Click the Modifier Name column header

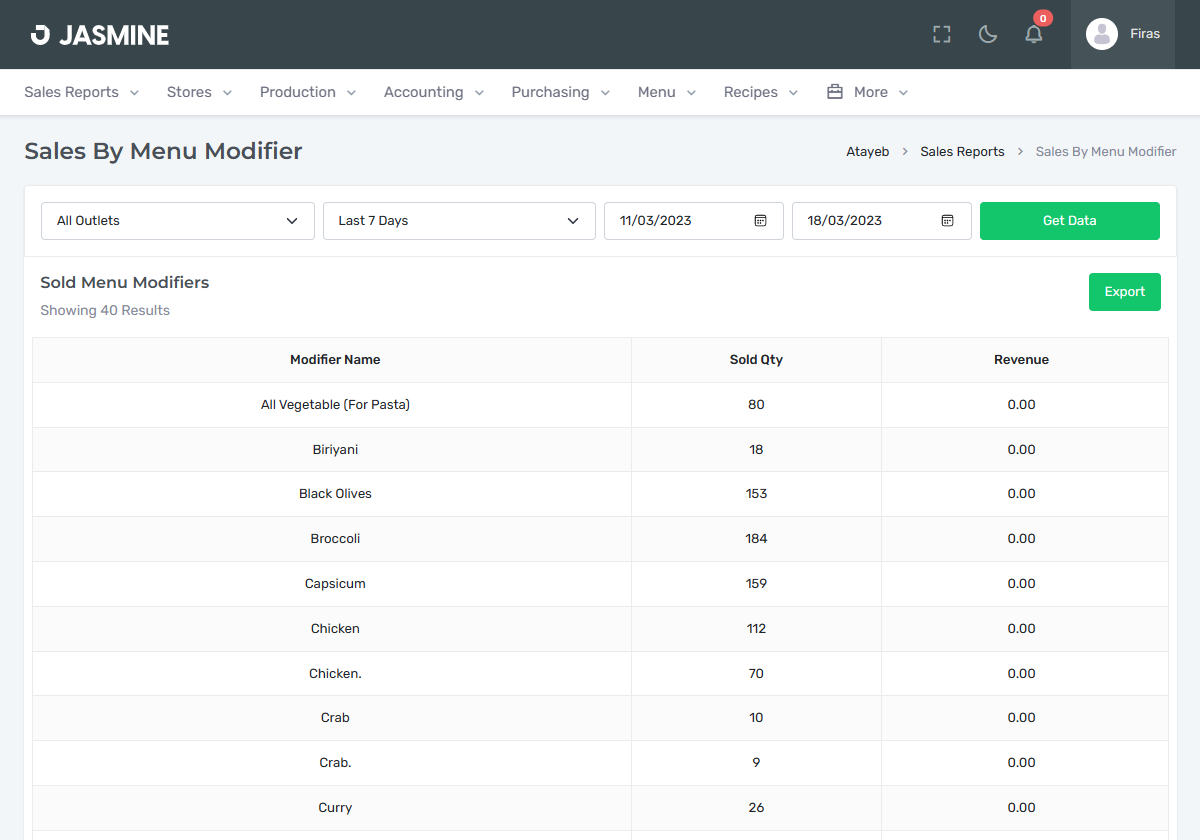coord(335,360)
